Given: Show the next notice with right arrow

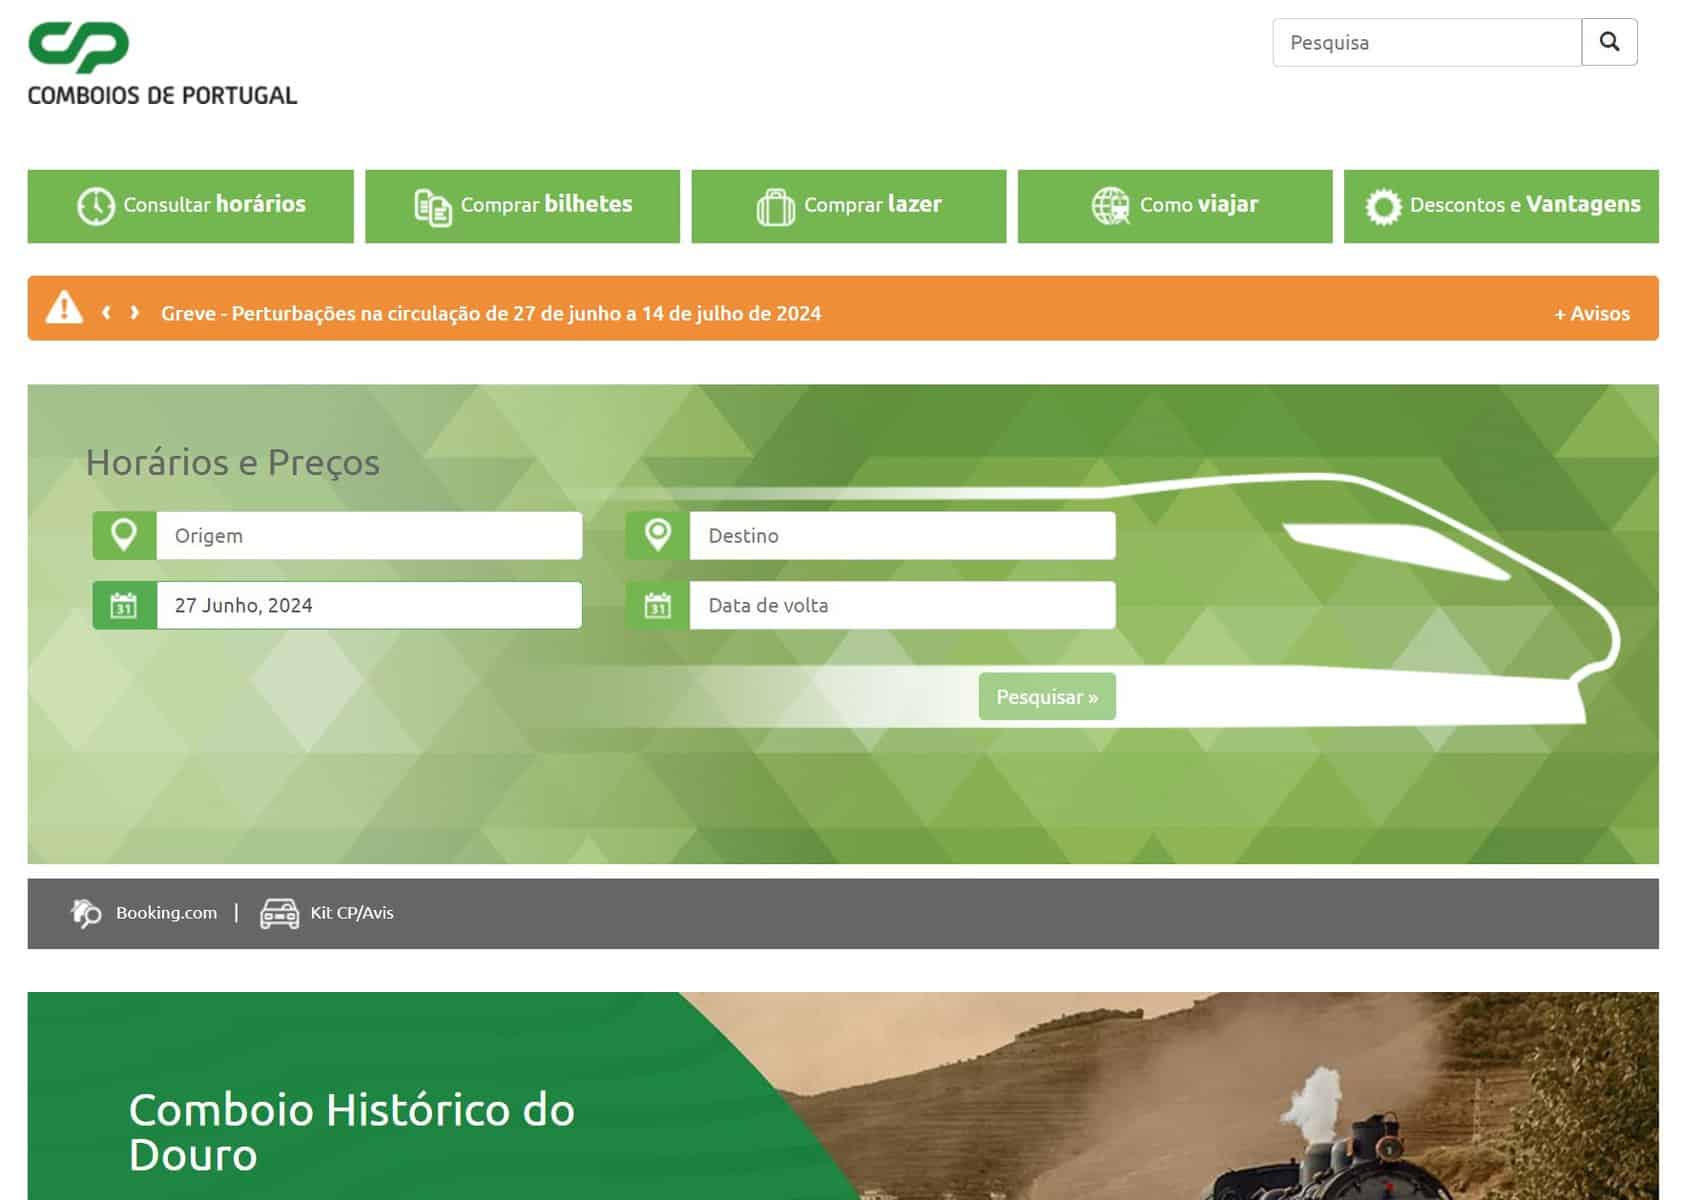Looking at the screenshot, I should click(135, 313).
